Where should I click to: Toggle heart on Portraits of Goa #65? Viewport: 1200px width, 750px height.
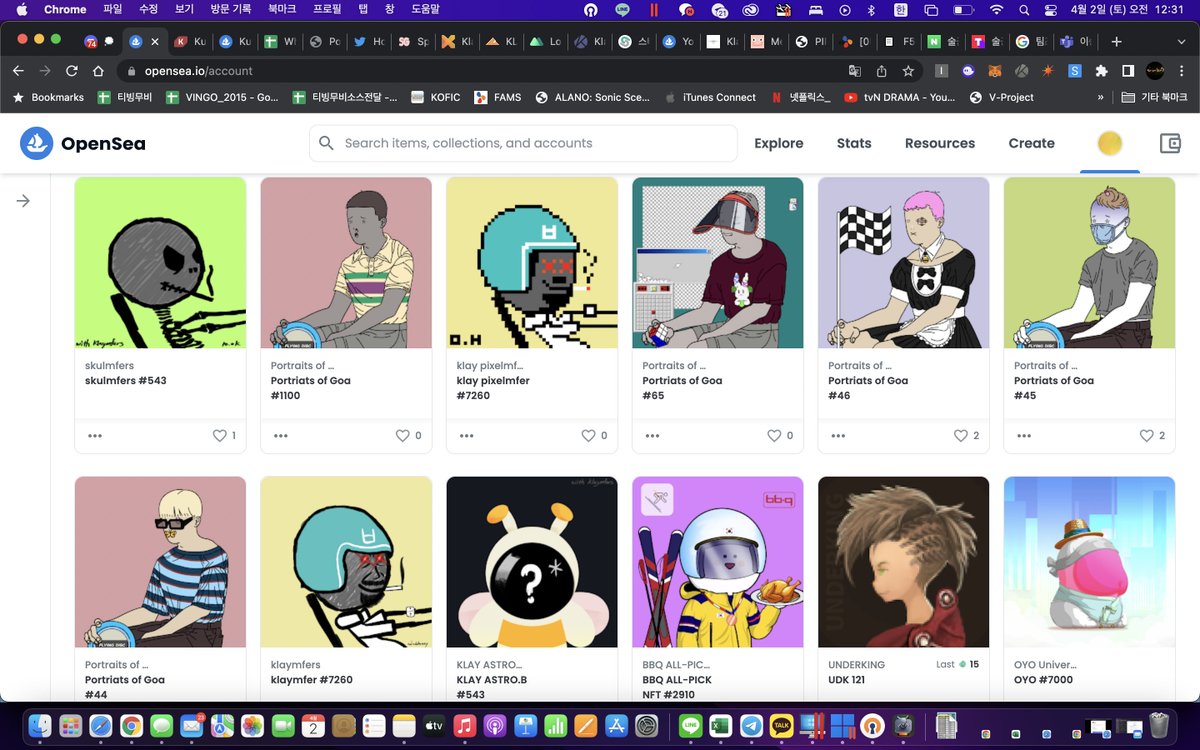pos(774,435)
